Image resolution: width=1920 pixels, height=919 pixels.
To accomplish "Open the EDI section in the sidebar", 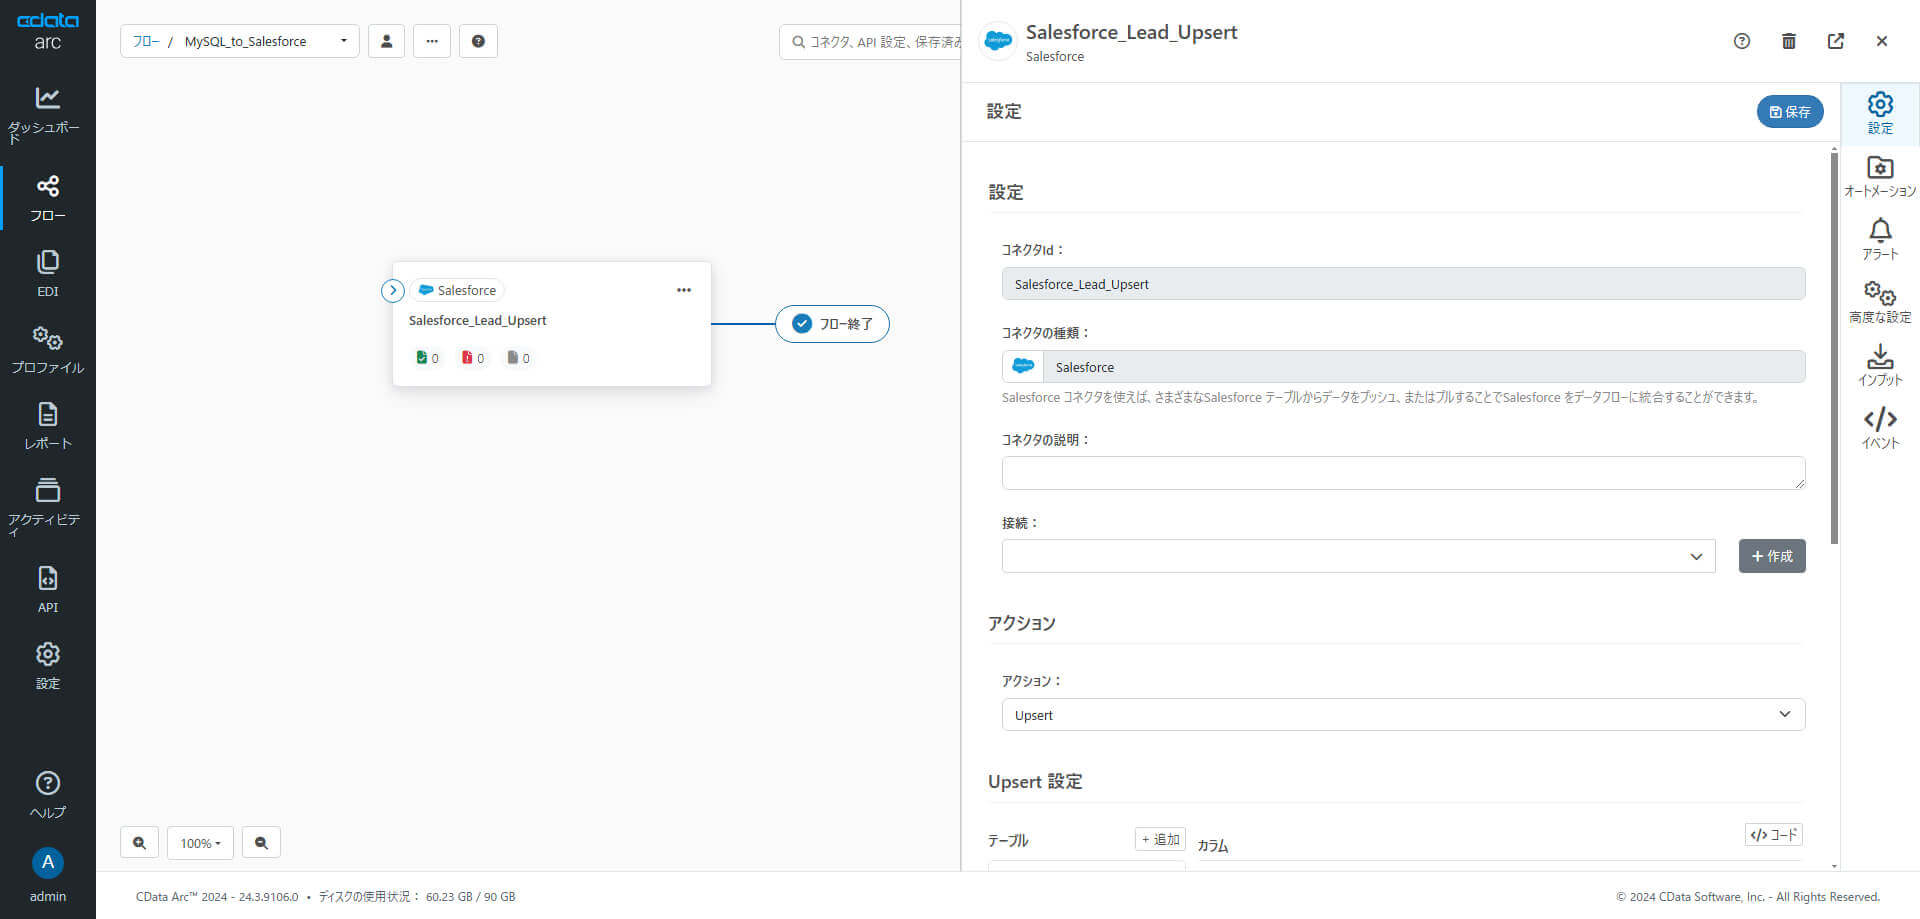I will point(47,273).
